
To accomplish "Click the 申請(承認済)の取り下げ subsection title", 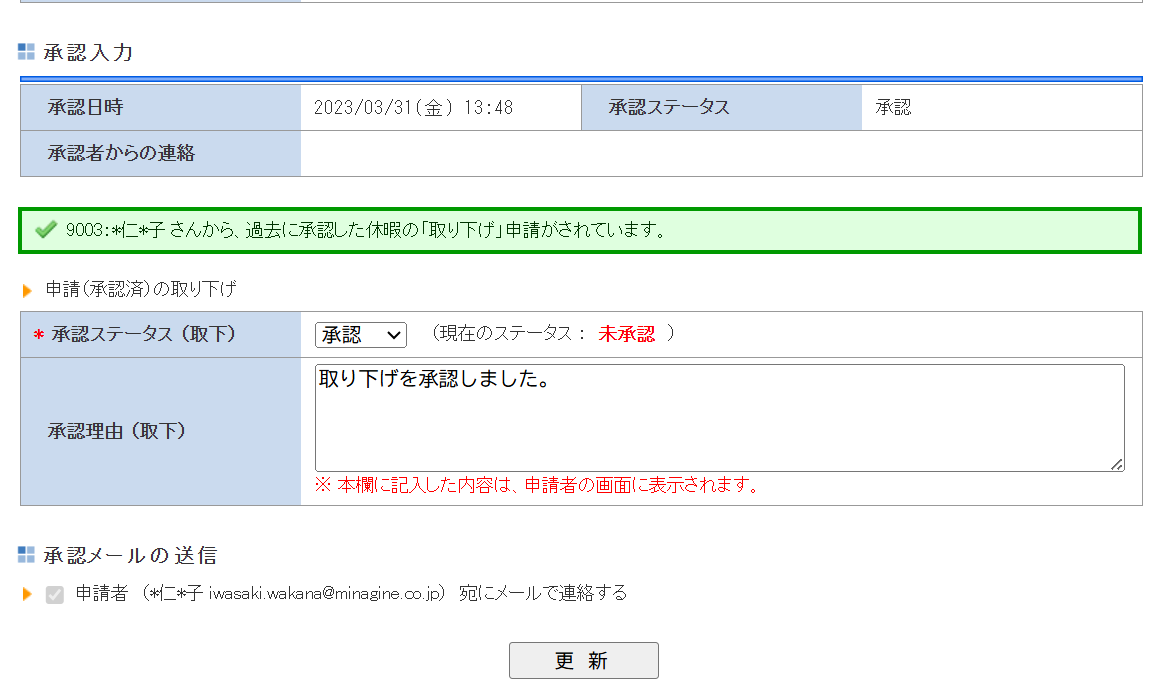I will (141, 290).
